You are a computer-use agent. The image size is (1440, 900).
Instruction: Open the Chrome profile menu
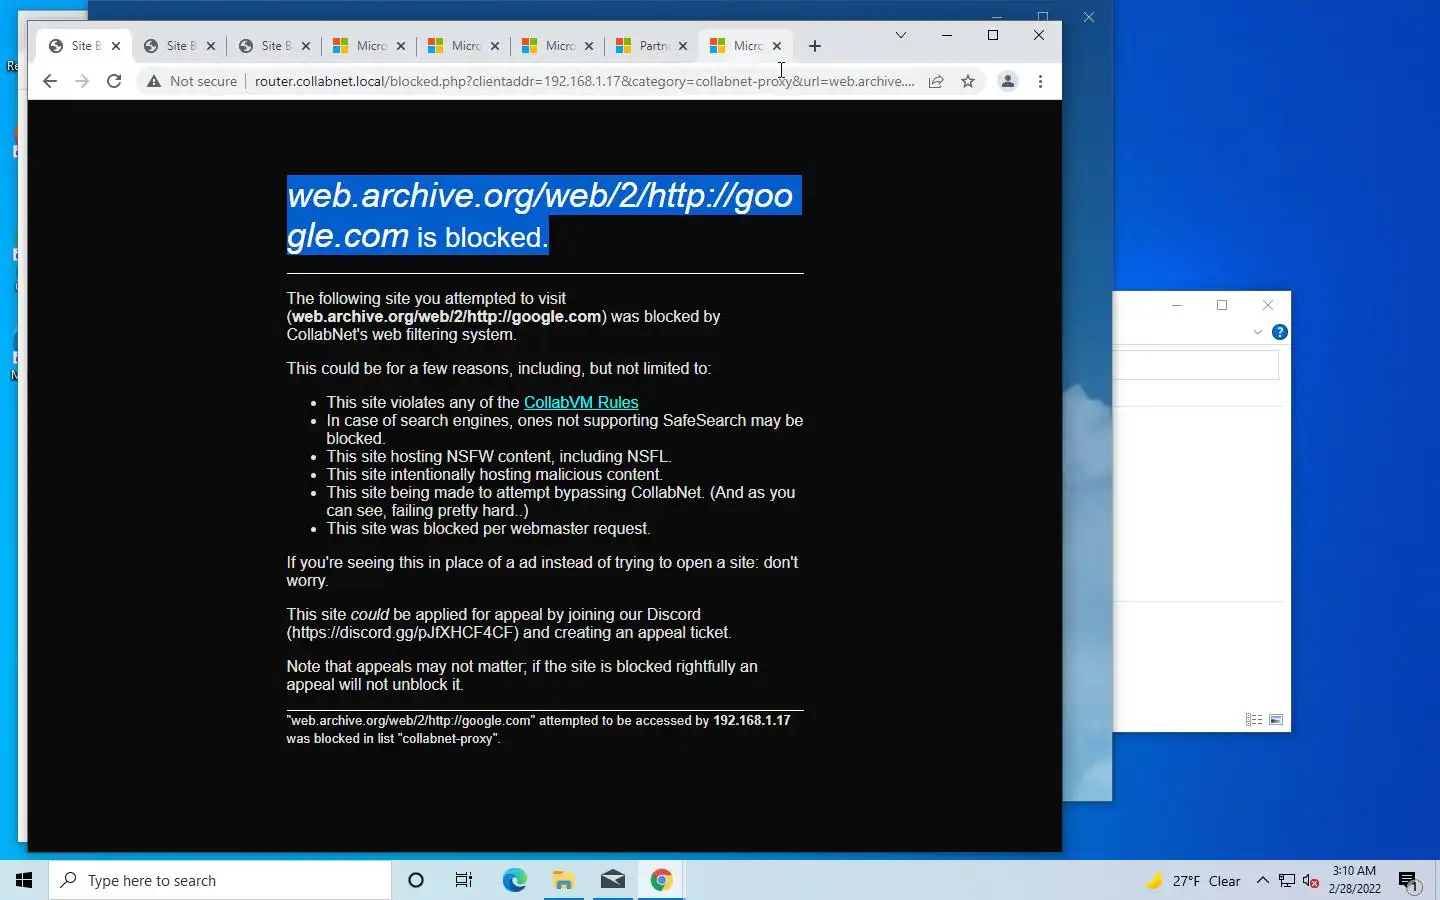[x=1008, y=82]
